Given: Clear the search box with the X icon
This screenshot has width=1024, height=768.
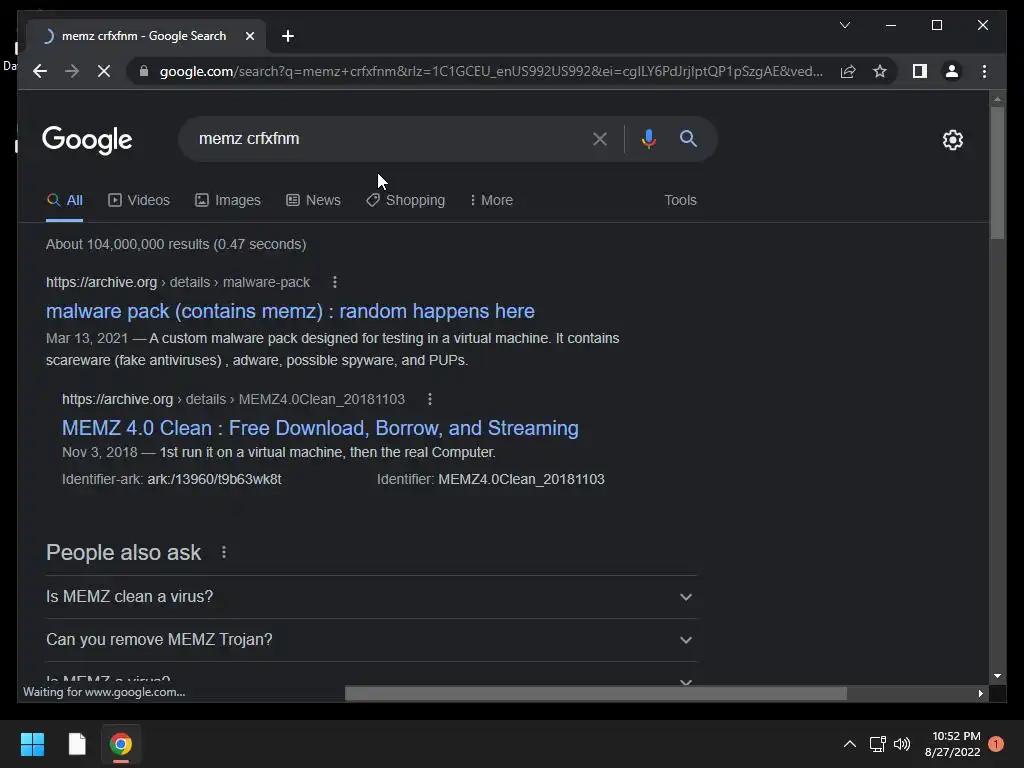Looking at the screenshot, I should [x=600, y=138].
